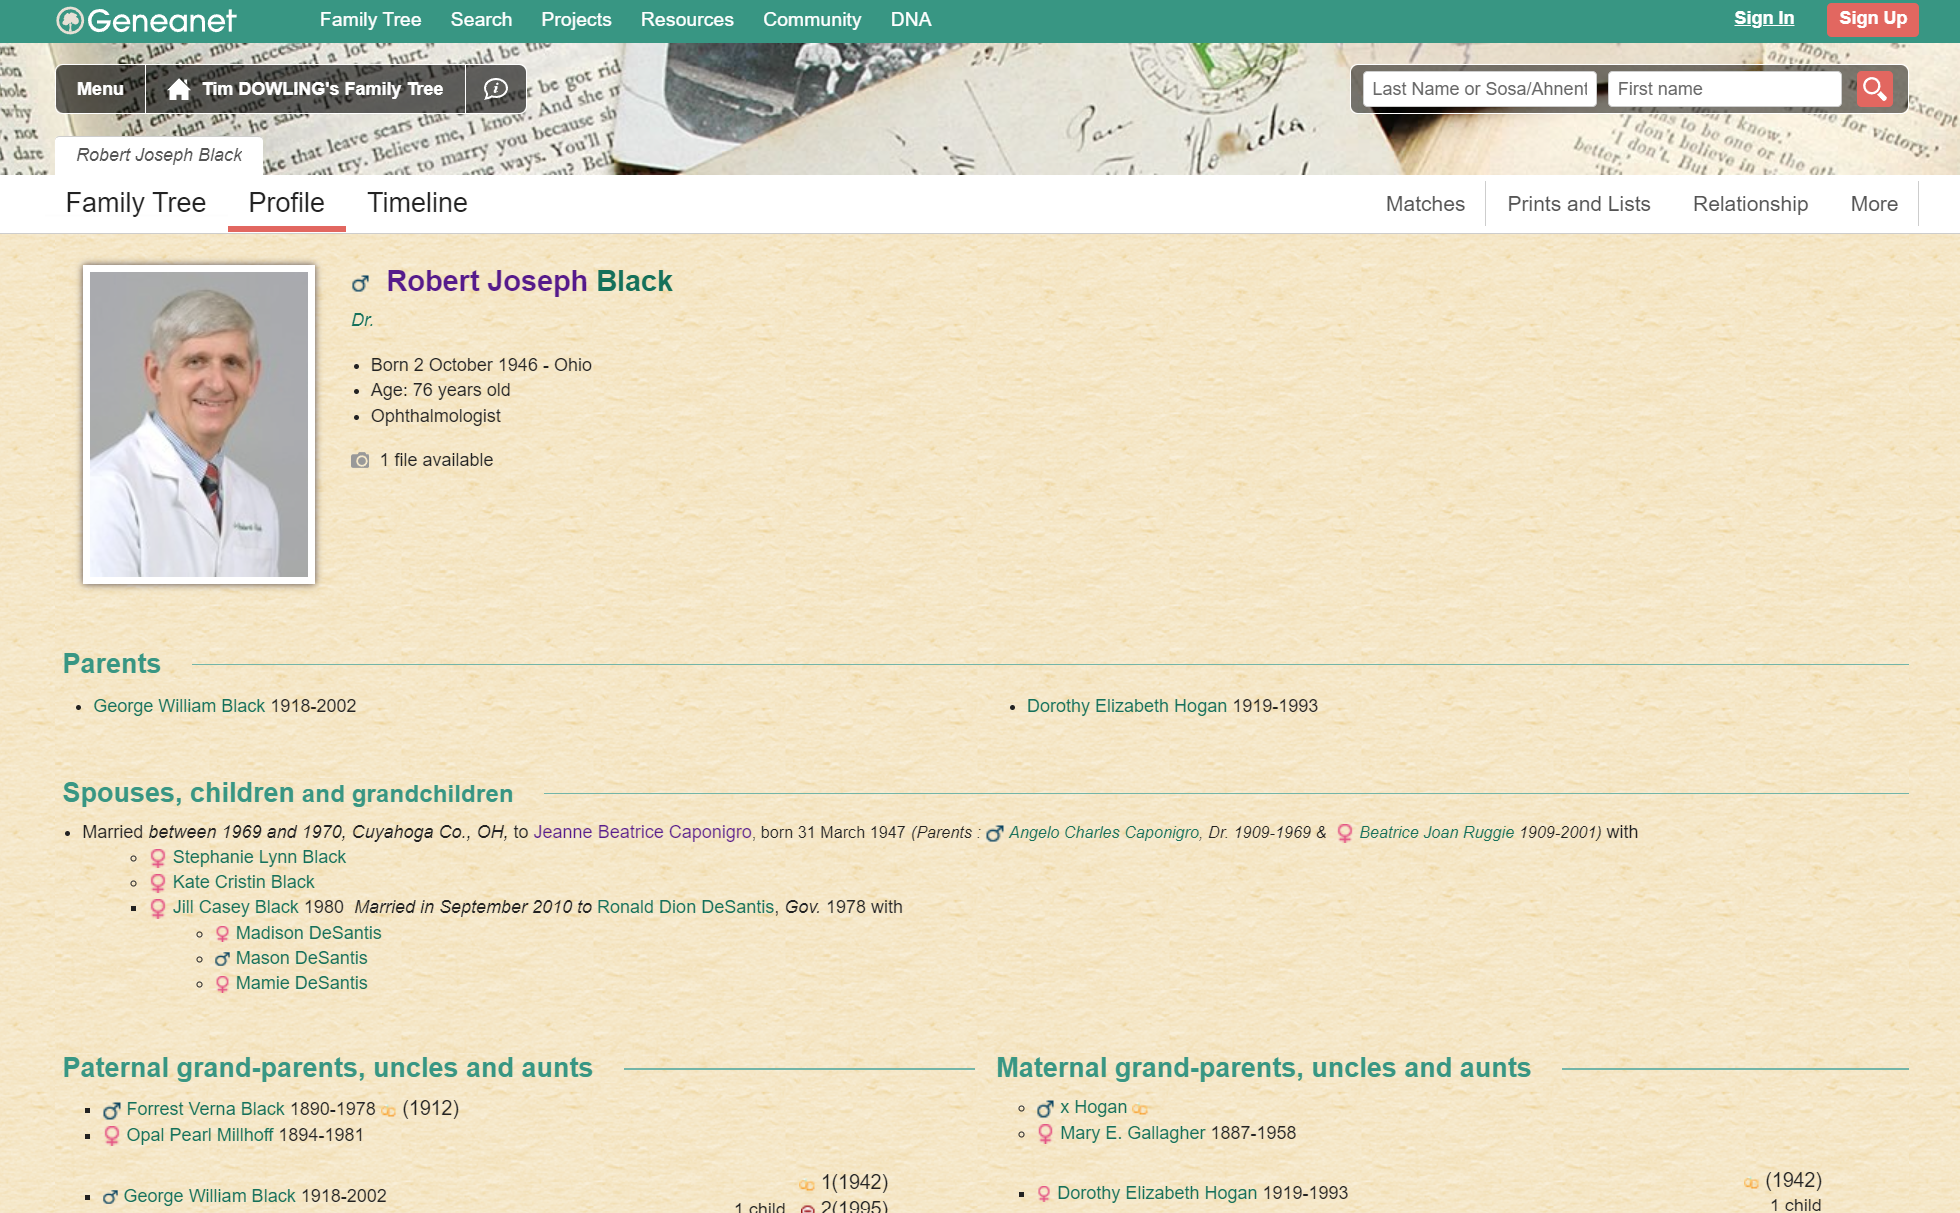Open Ronald Dion DeSantis's profile
This screenshot has height=1213, width=1960.
(686, 907)
